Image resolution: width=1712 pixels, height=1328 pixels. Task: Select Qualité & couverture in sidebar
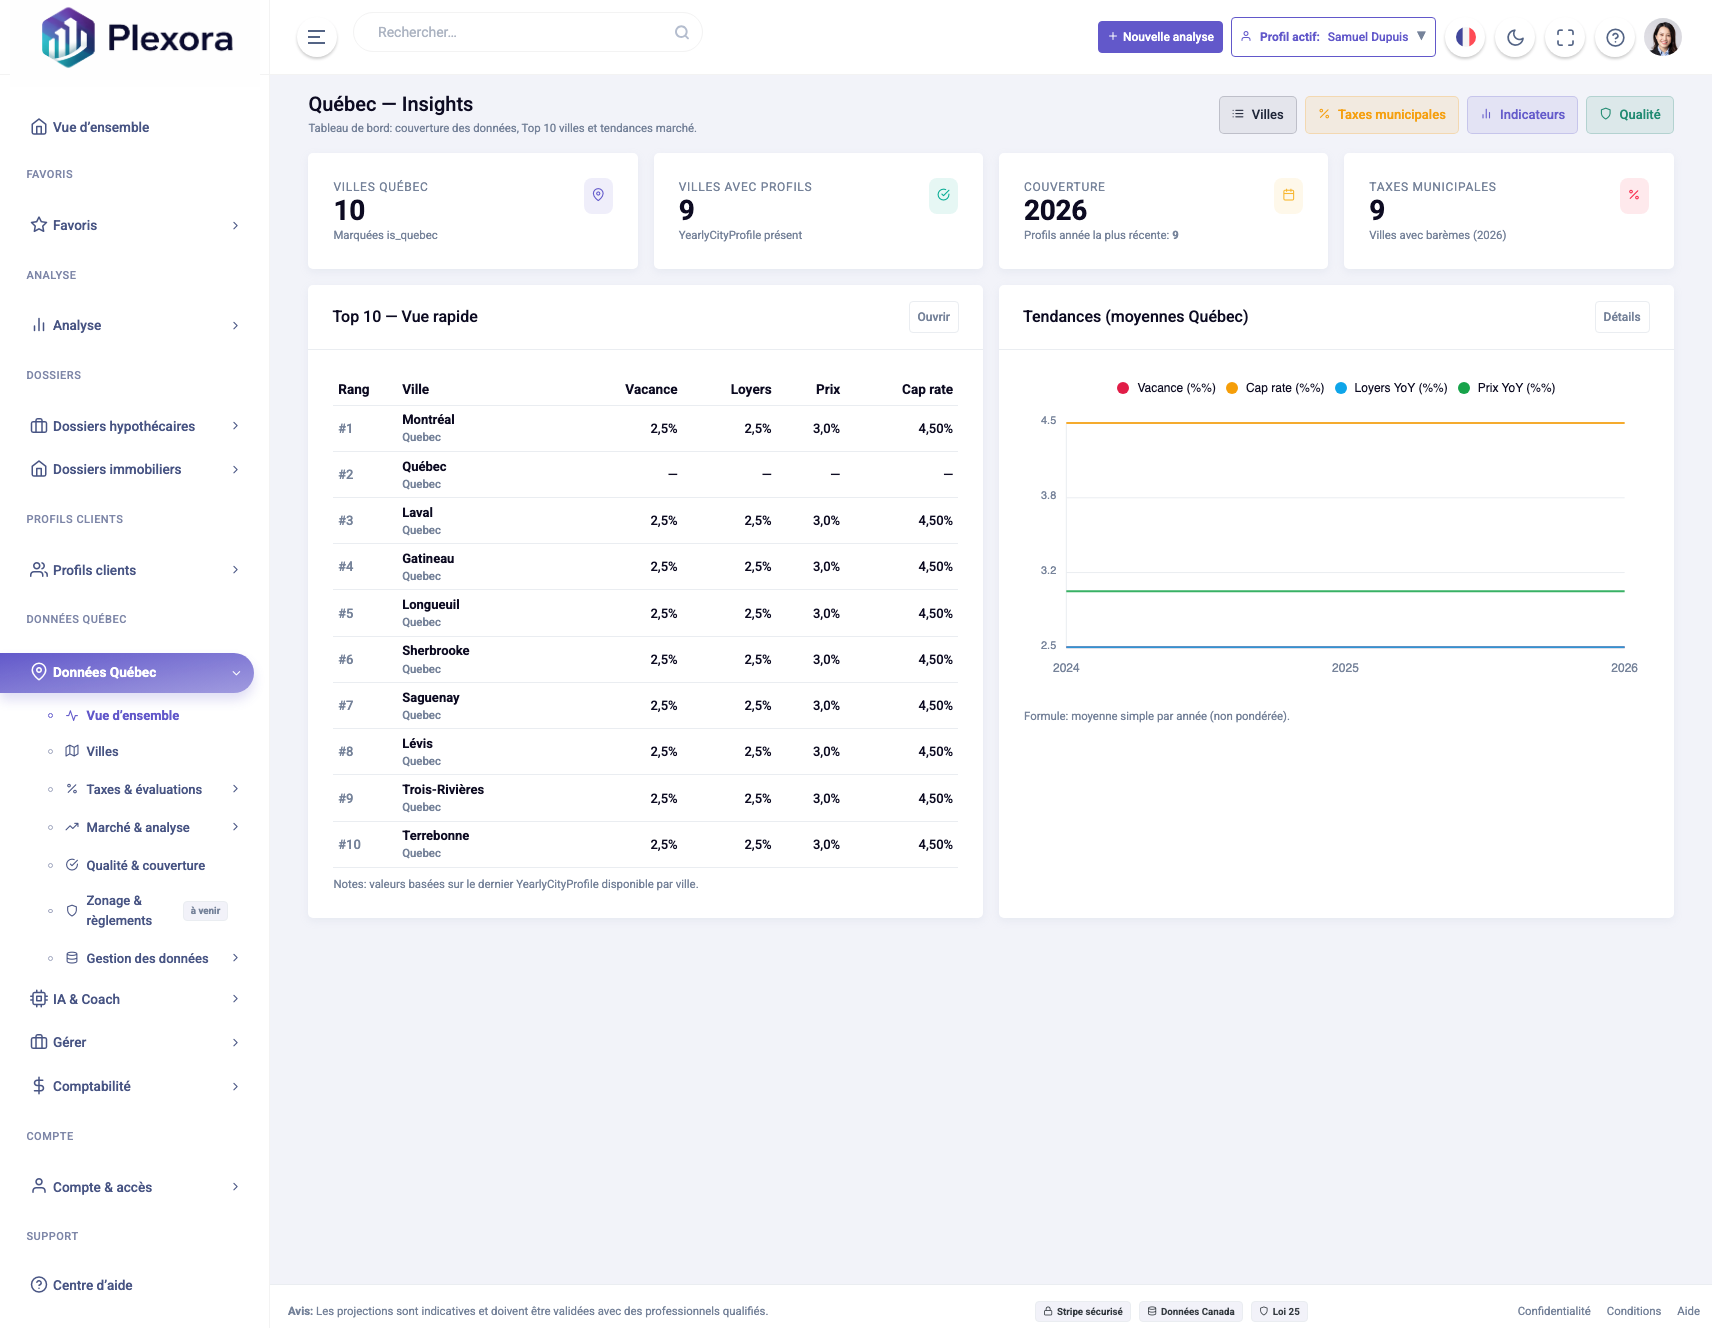[145, 865]
